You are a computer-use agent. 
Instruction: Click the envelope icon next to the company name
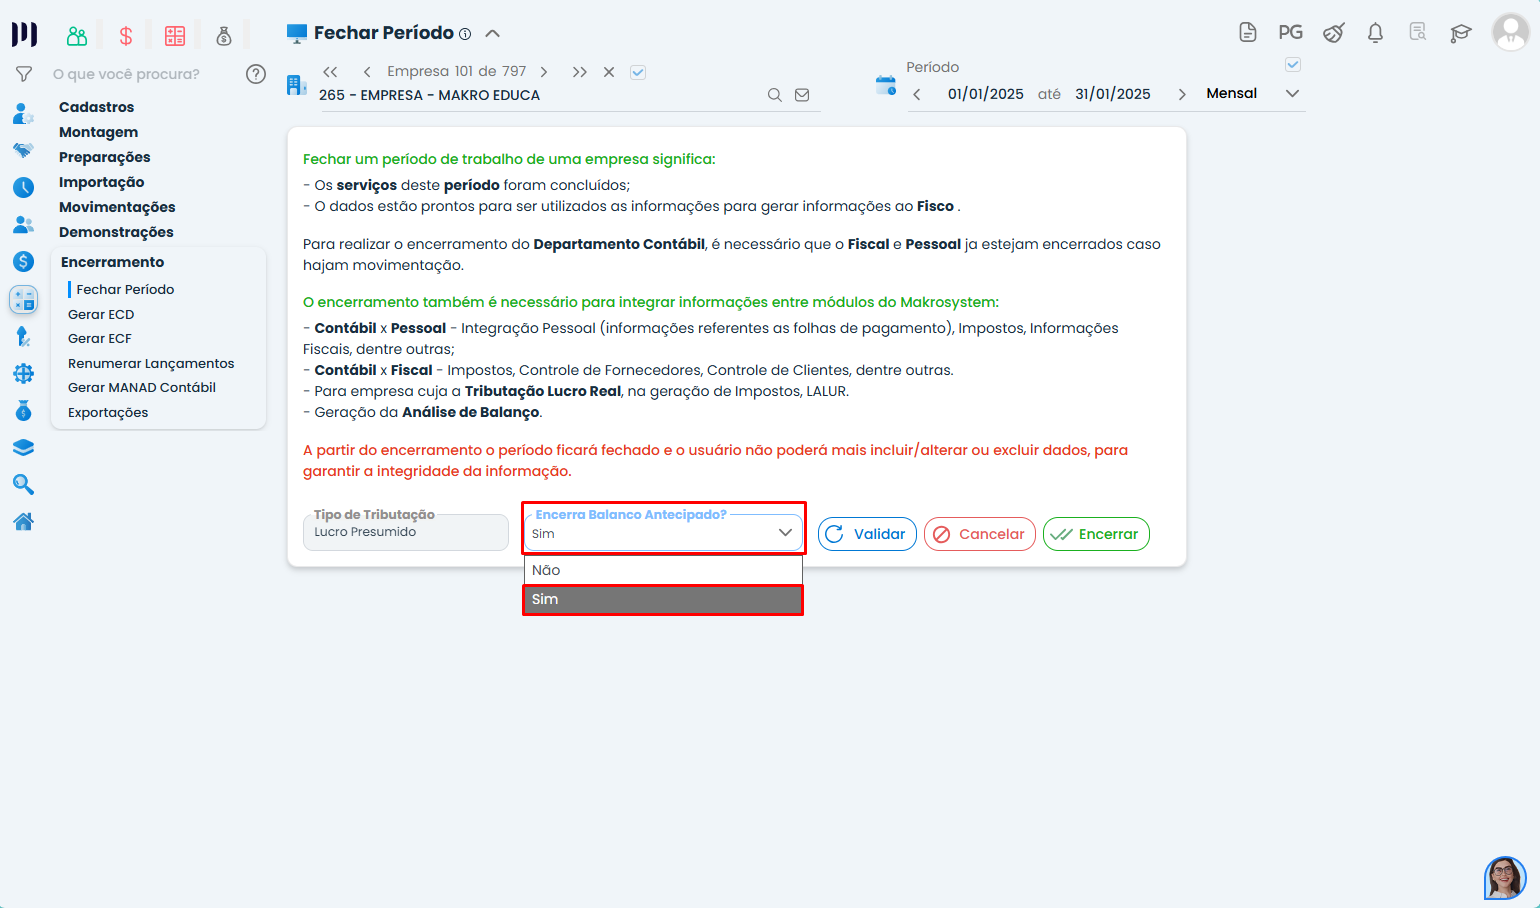[x=802, y=95]
